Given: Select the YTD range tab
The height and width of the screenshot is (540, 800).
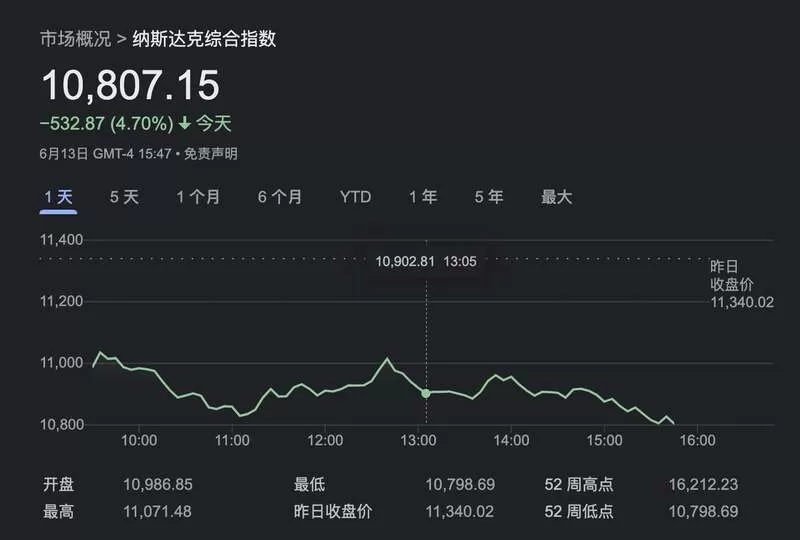Looking at the screenshot, I should (x=356, y=197).
